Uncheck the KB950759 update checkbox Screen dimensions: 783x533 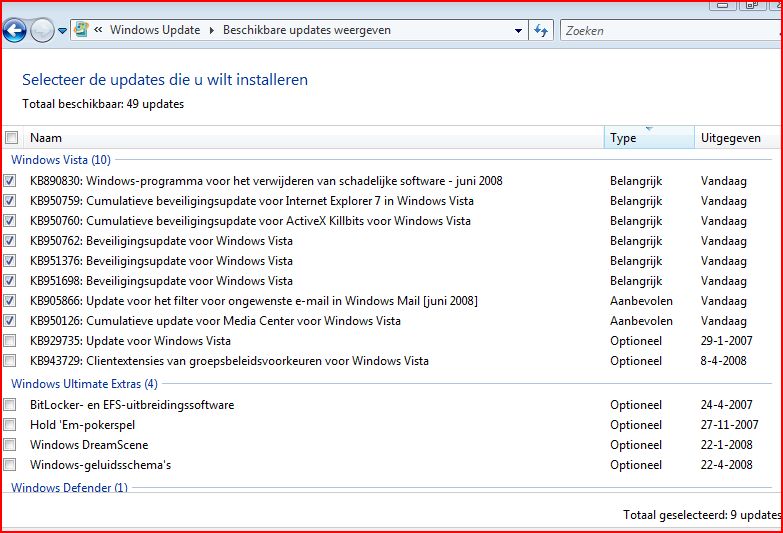[x=10, y=200]
